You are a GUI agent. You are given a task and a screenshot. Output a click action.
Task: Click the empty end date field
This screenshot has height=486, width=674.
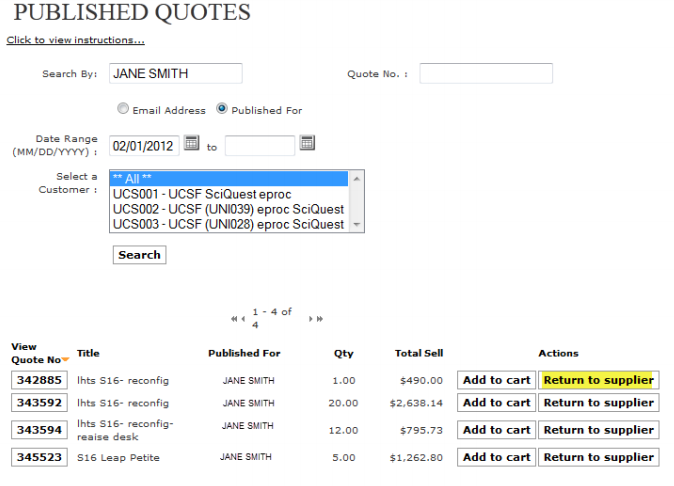[x=260, y=146]
